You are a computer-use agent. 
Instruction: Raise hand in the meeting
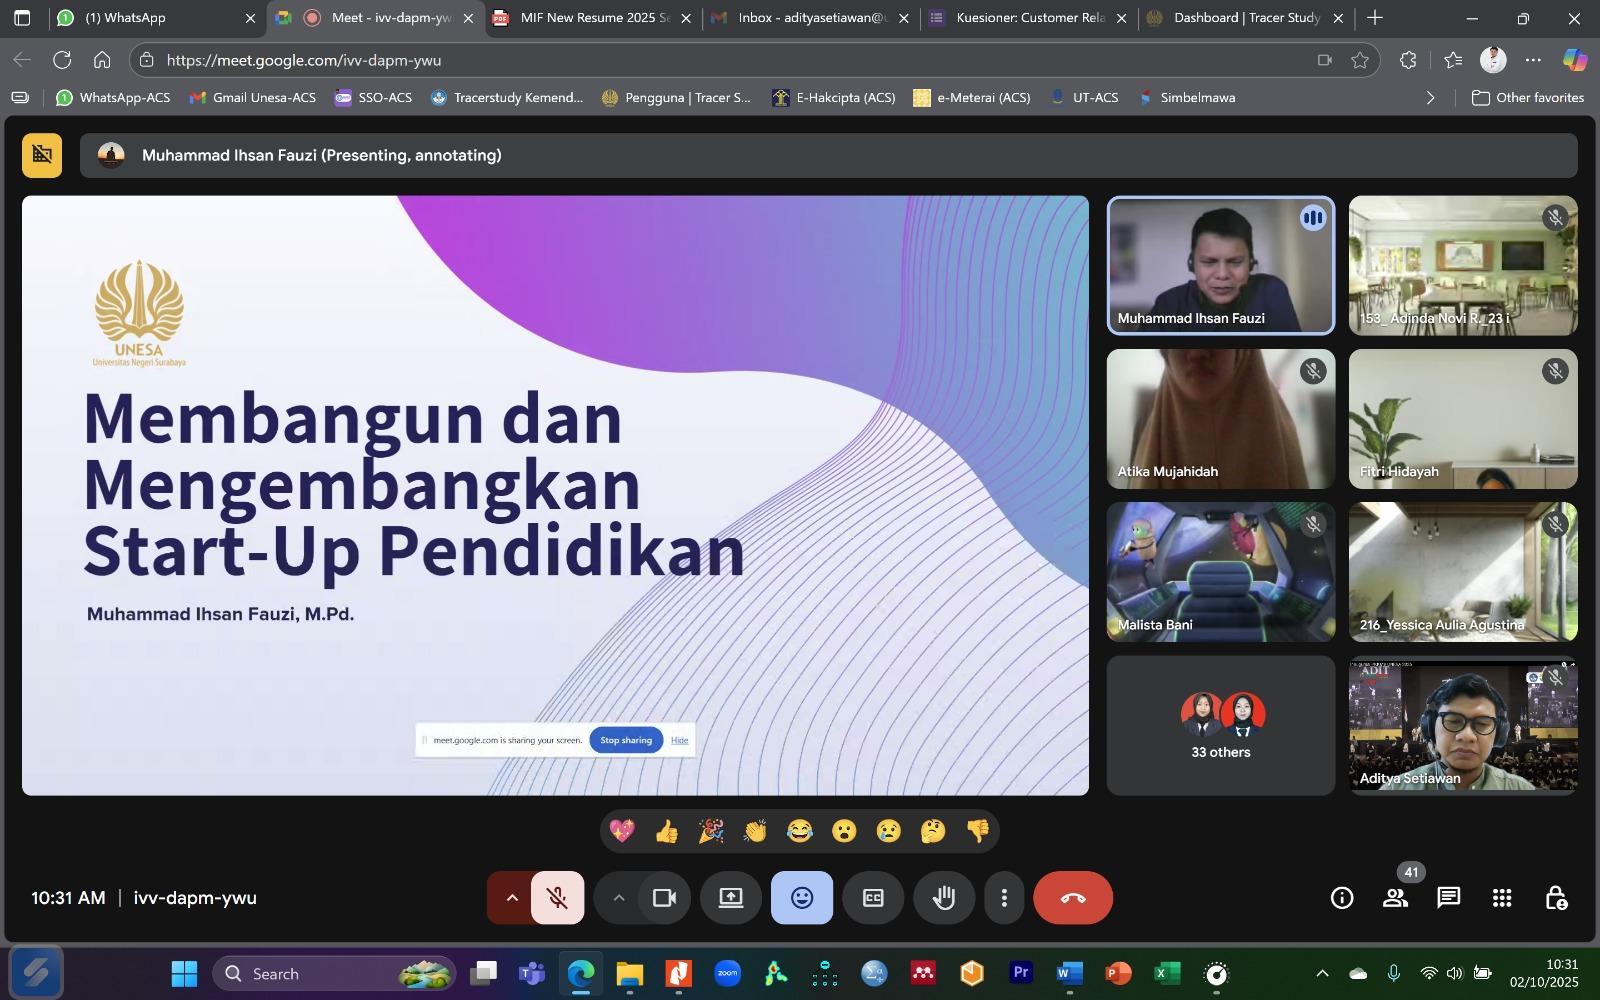pyautogui.click(x=944, y=898)
